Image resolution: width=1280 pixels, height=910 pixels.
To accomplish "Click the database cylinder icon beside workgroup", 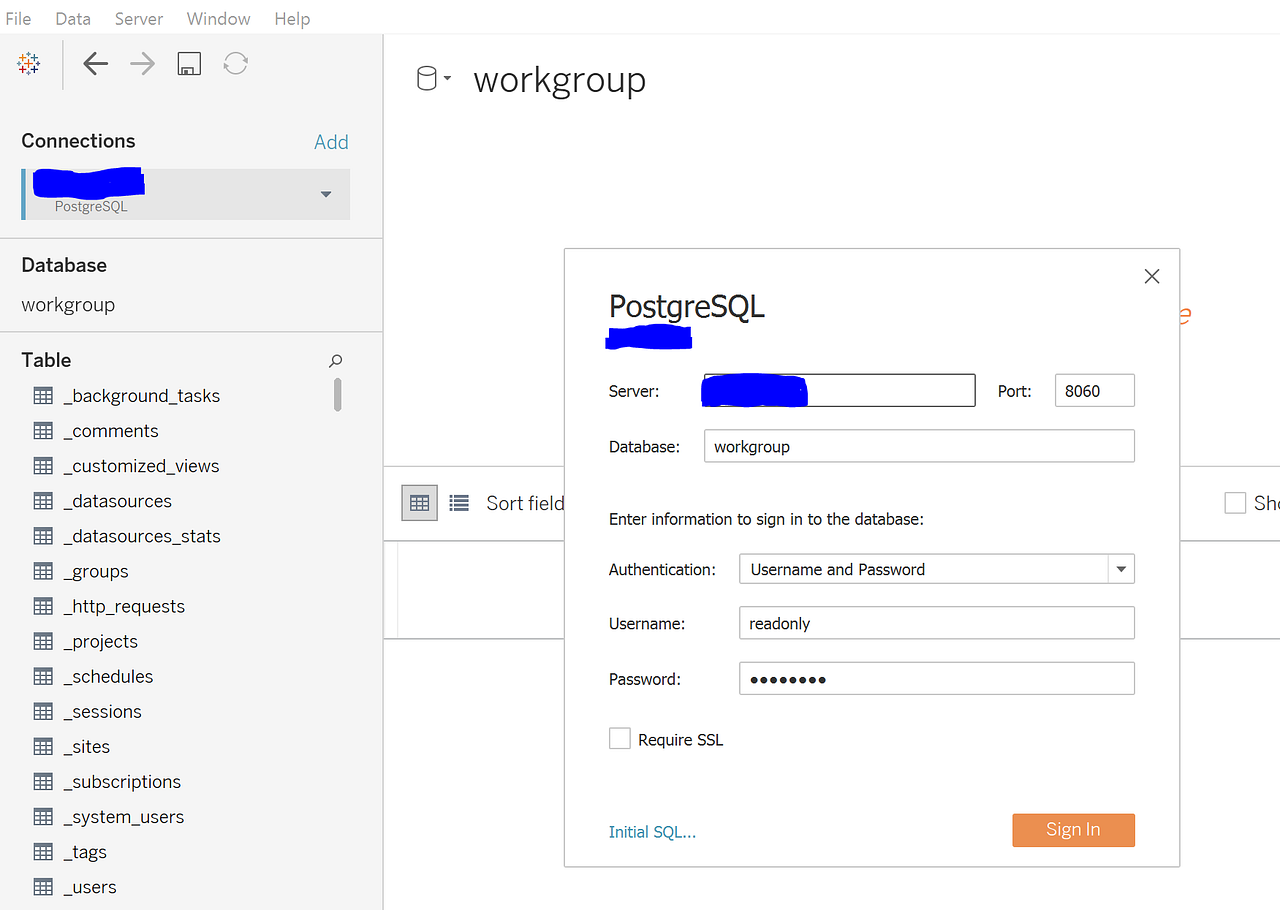I will [x=428, y=76].
